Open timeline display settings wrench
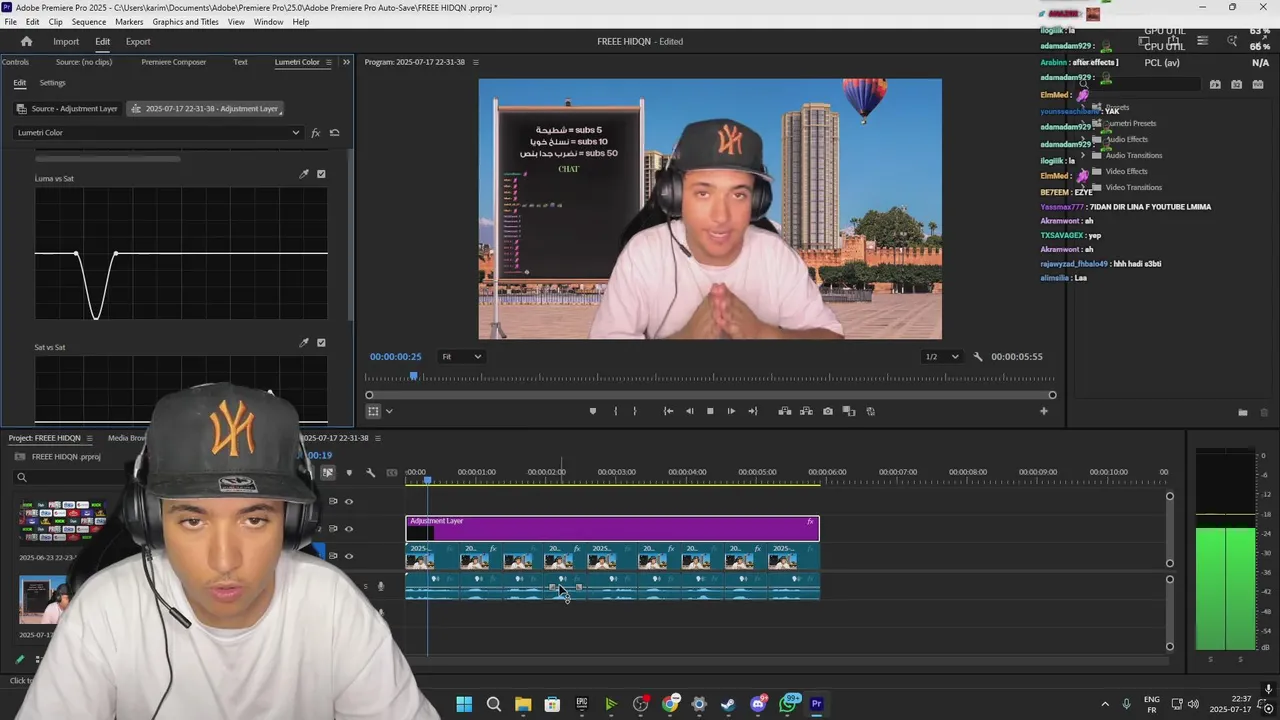 370,473
